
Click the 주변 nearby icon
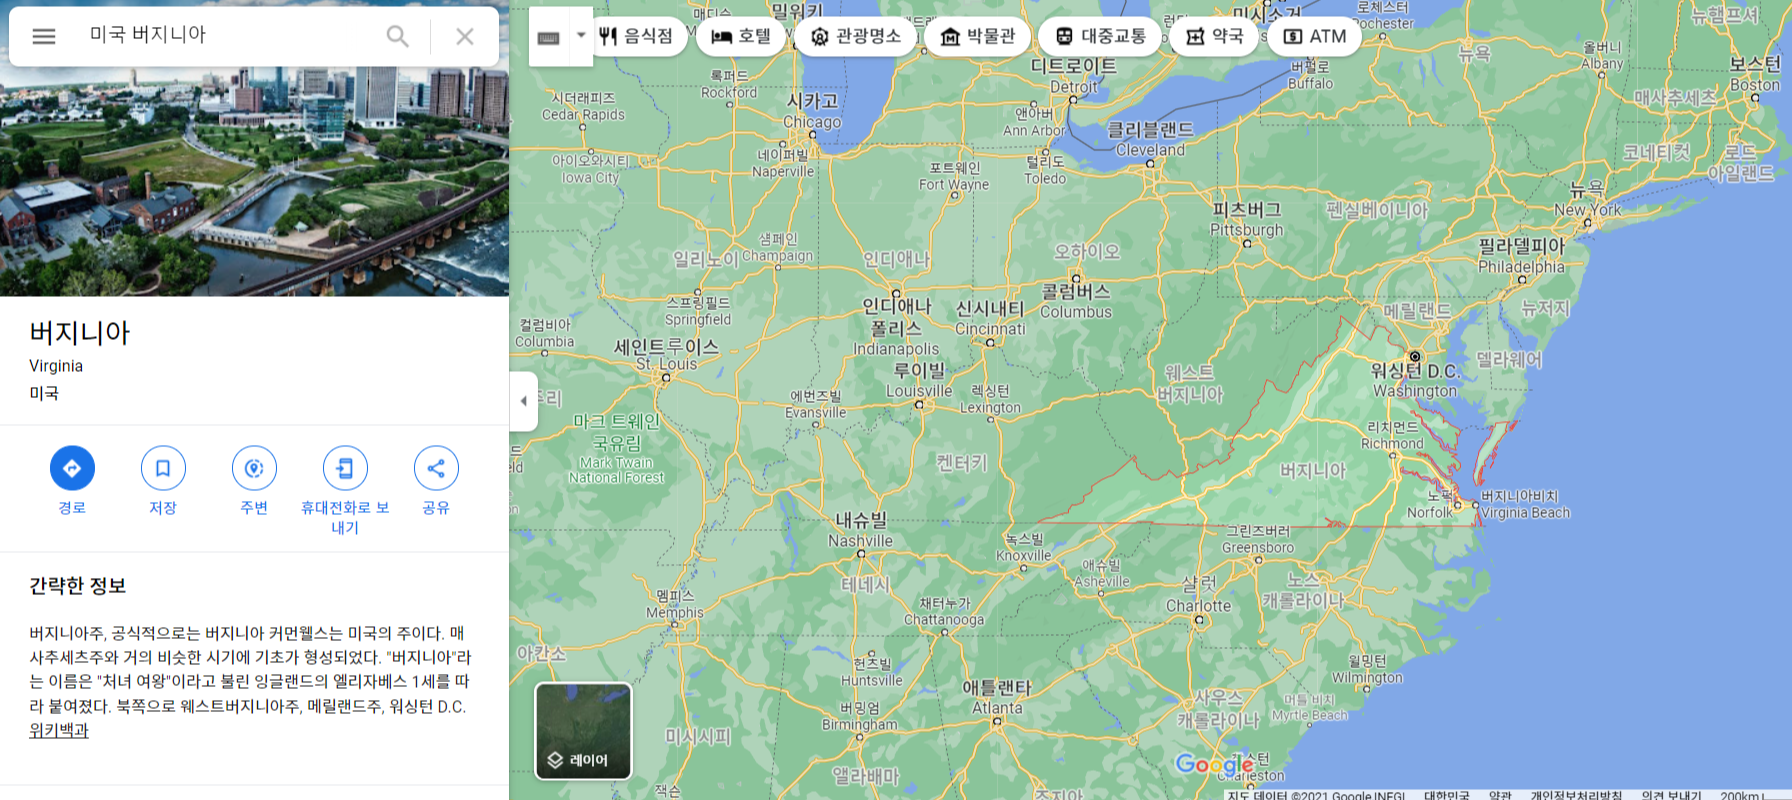[x=254, y=468]
